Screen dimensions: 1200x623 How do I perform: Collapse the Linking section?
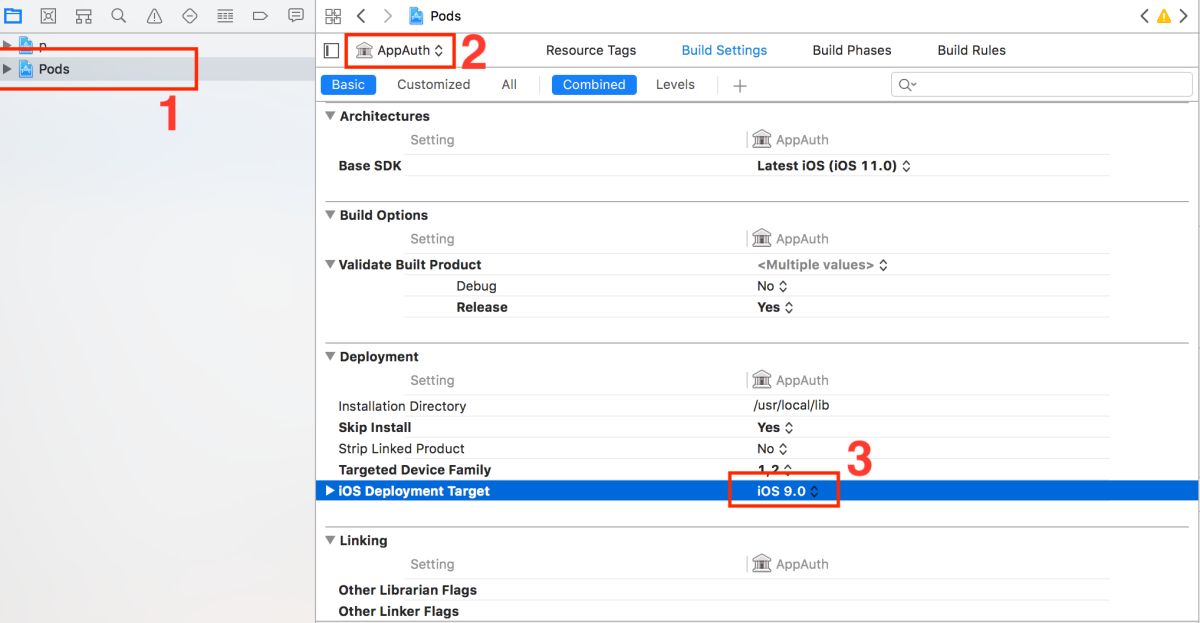pos(331,541)
